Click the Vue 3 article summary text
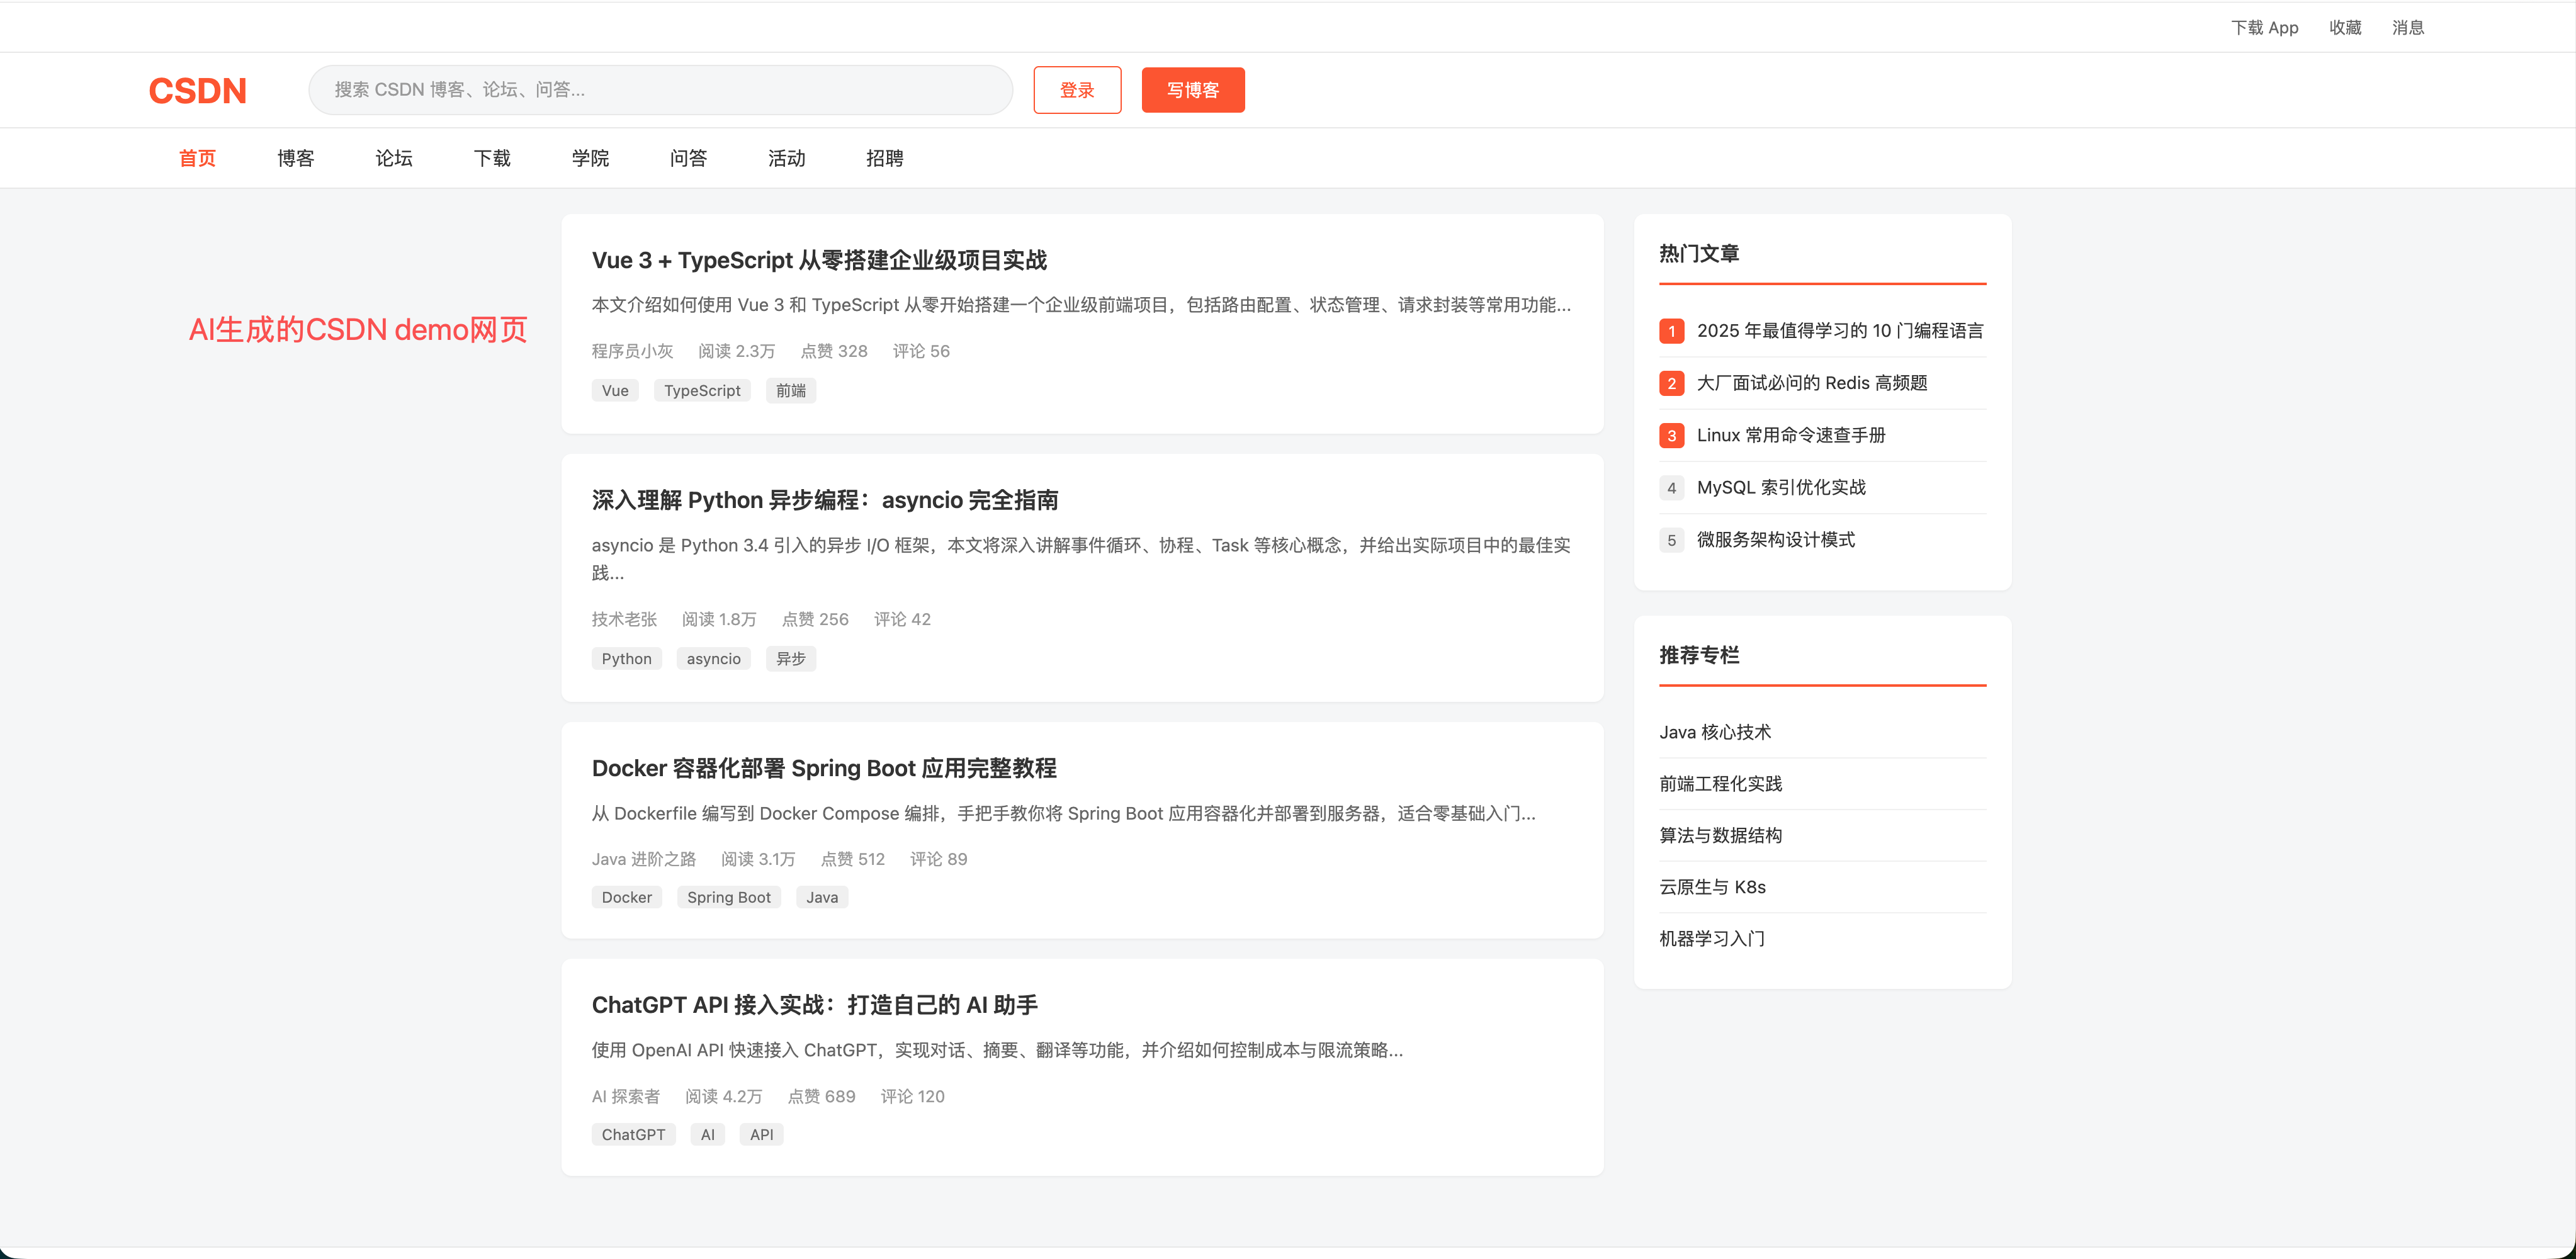 click(1081, 305)
